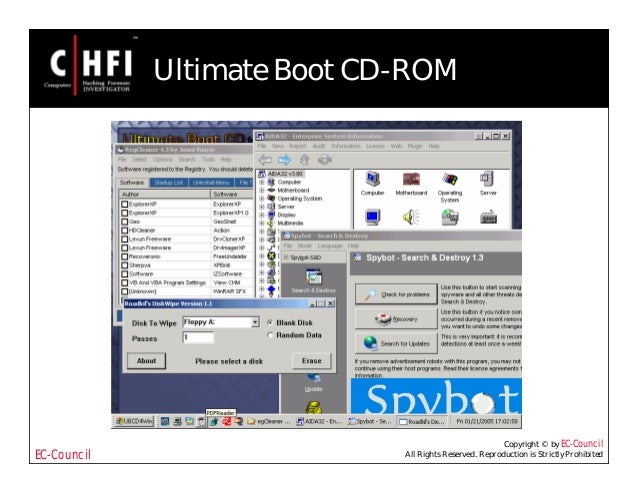This screenshot has height=493, width=638.
Task: Expand the Operating System tree node
Action: click(x=262, y=199)
